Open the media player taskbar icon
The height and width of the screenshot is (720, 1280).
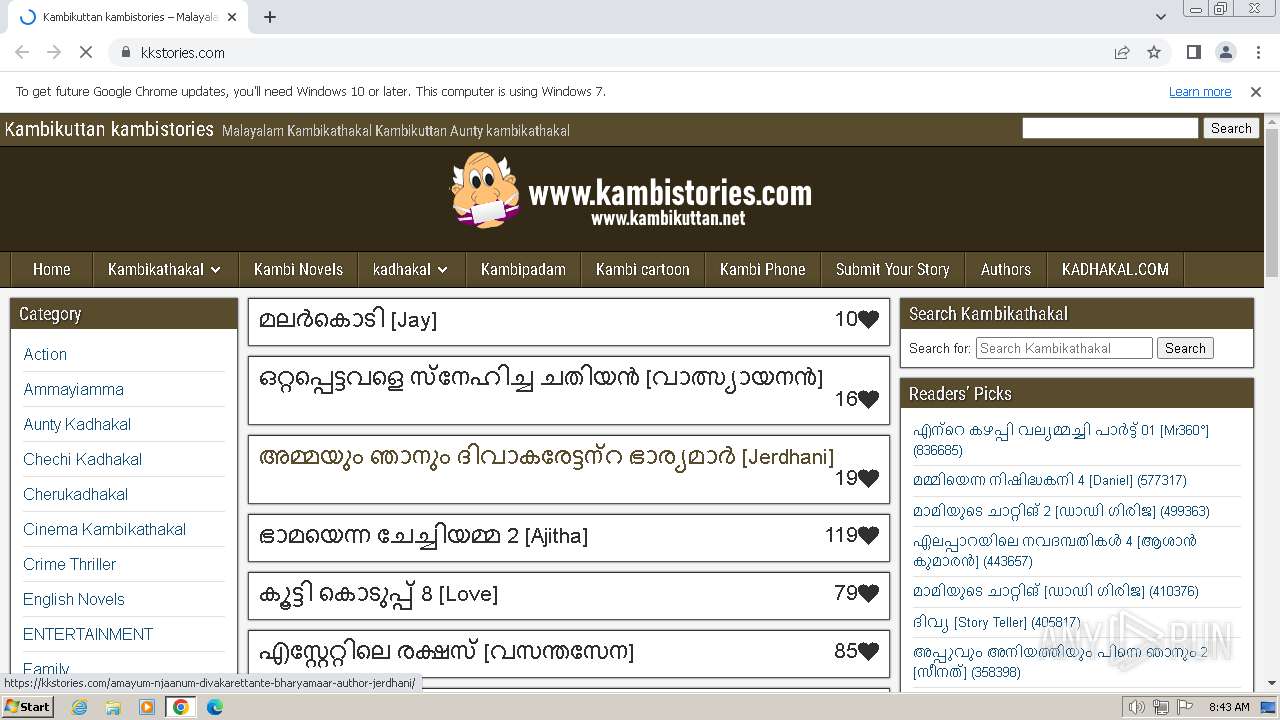[147, 707]
